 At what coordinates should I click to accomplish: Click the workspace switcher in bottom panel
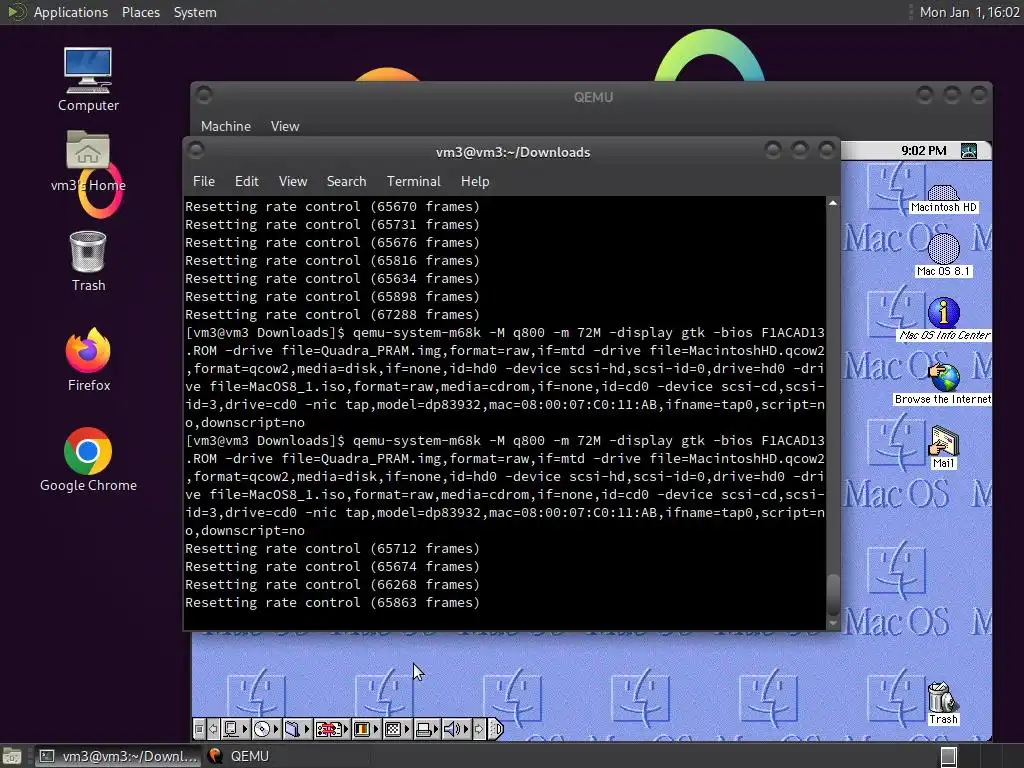(948, 756)
